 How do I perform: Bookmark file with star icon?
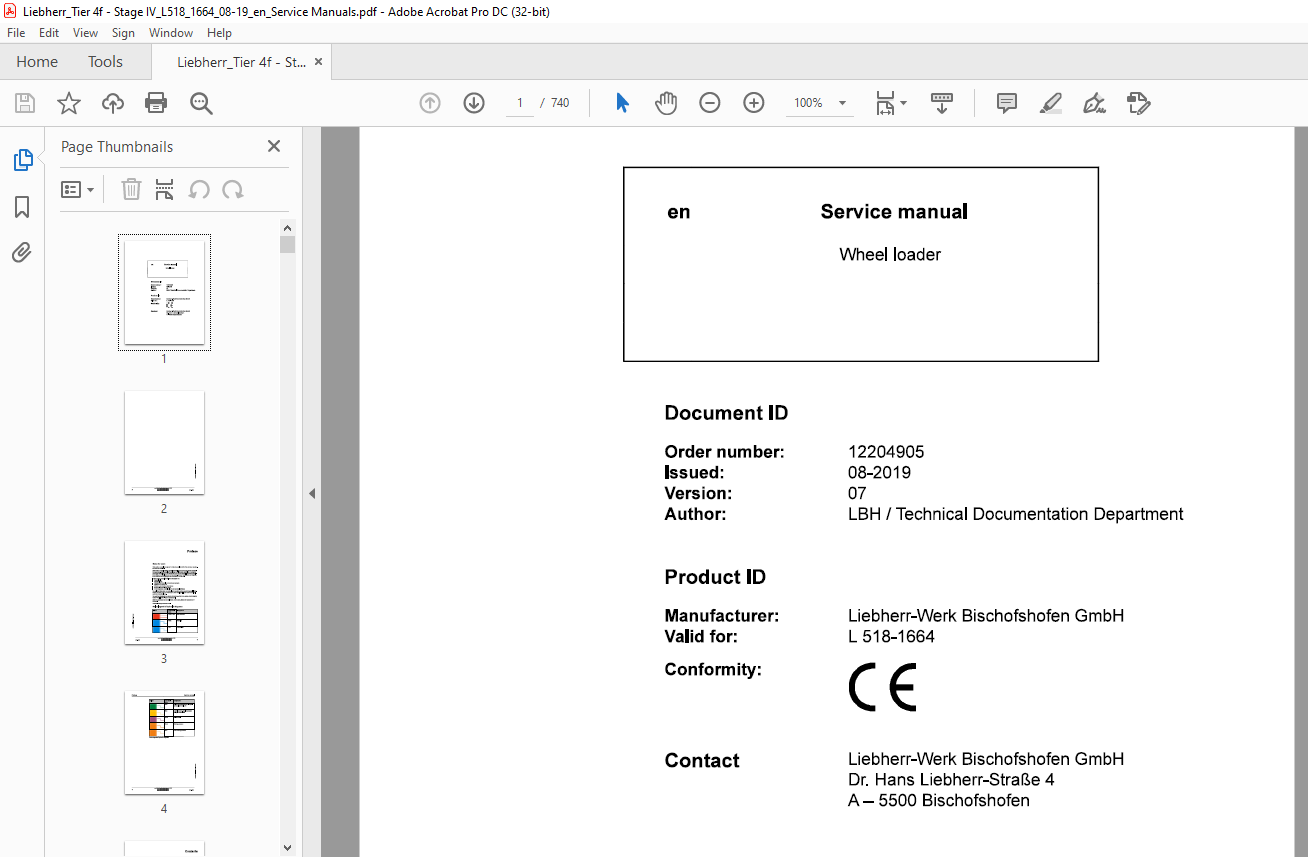pos(68,103)
